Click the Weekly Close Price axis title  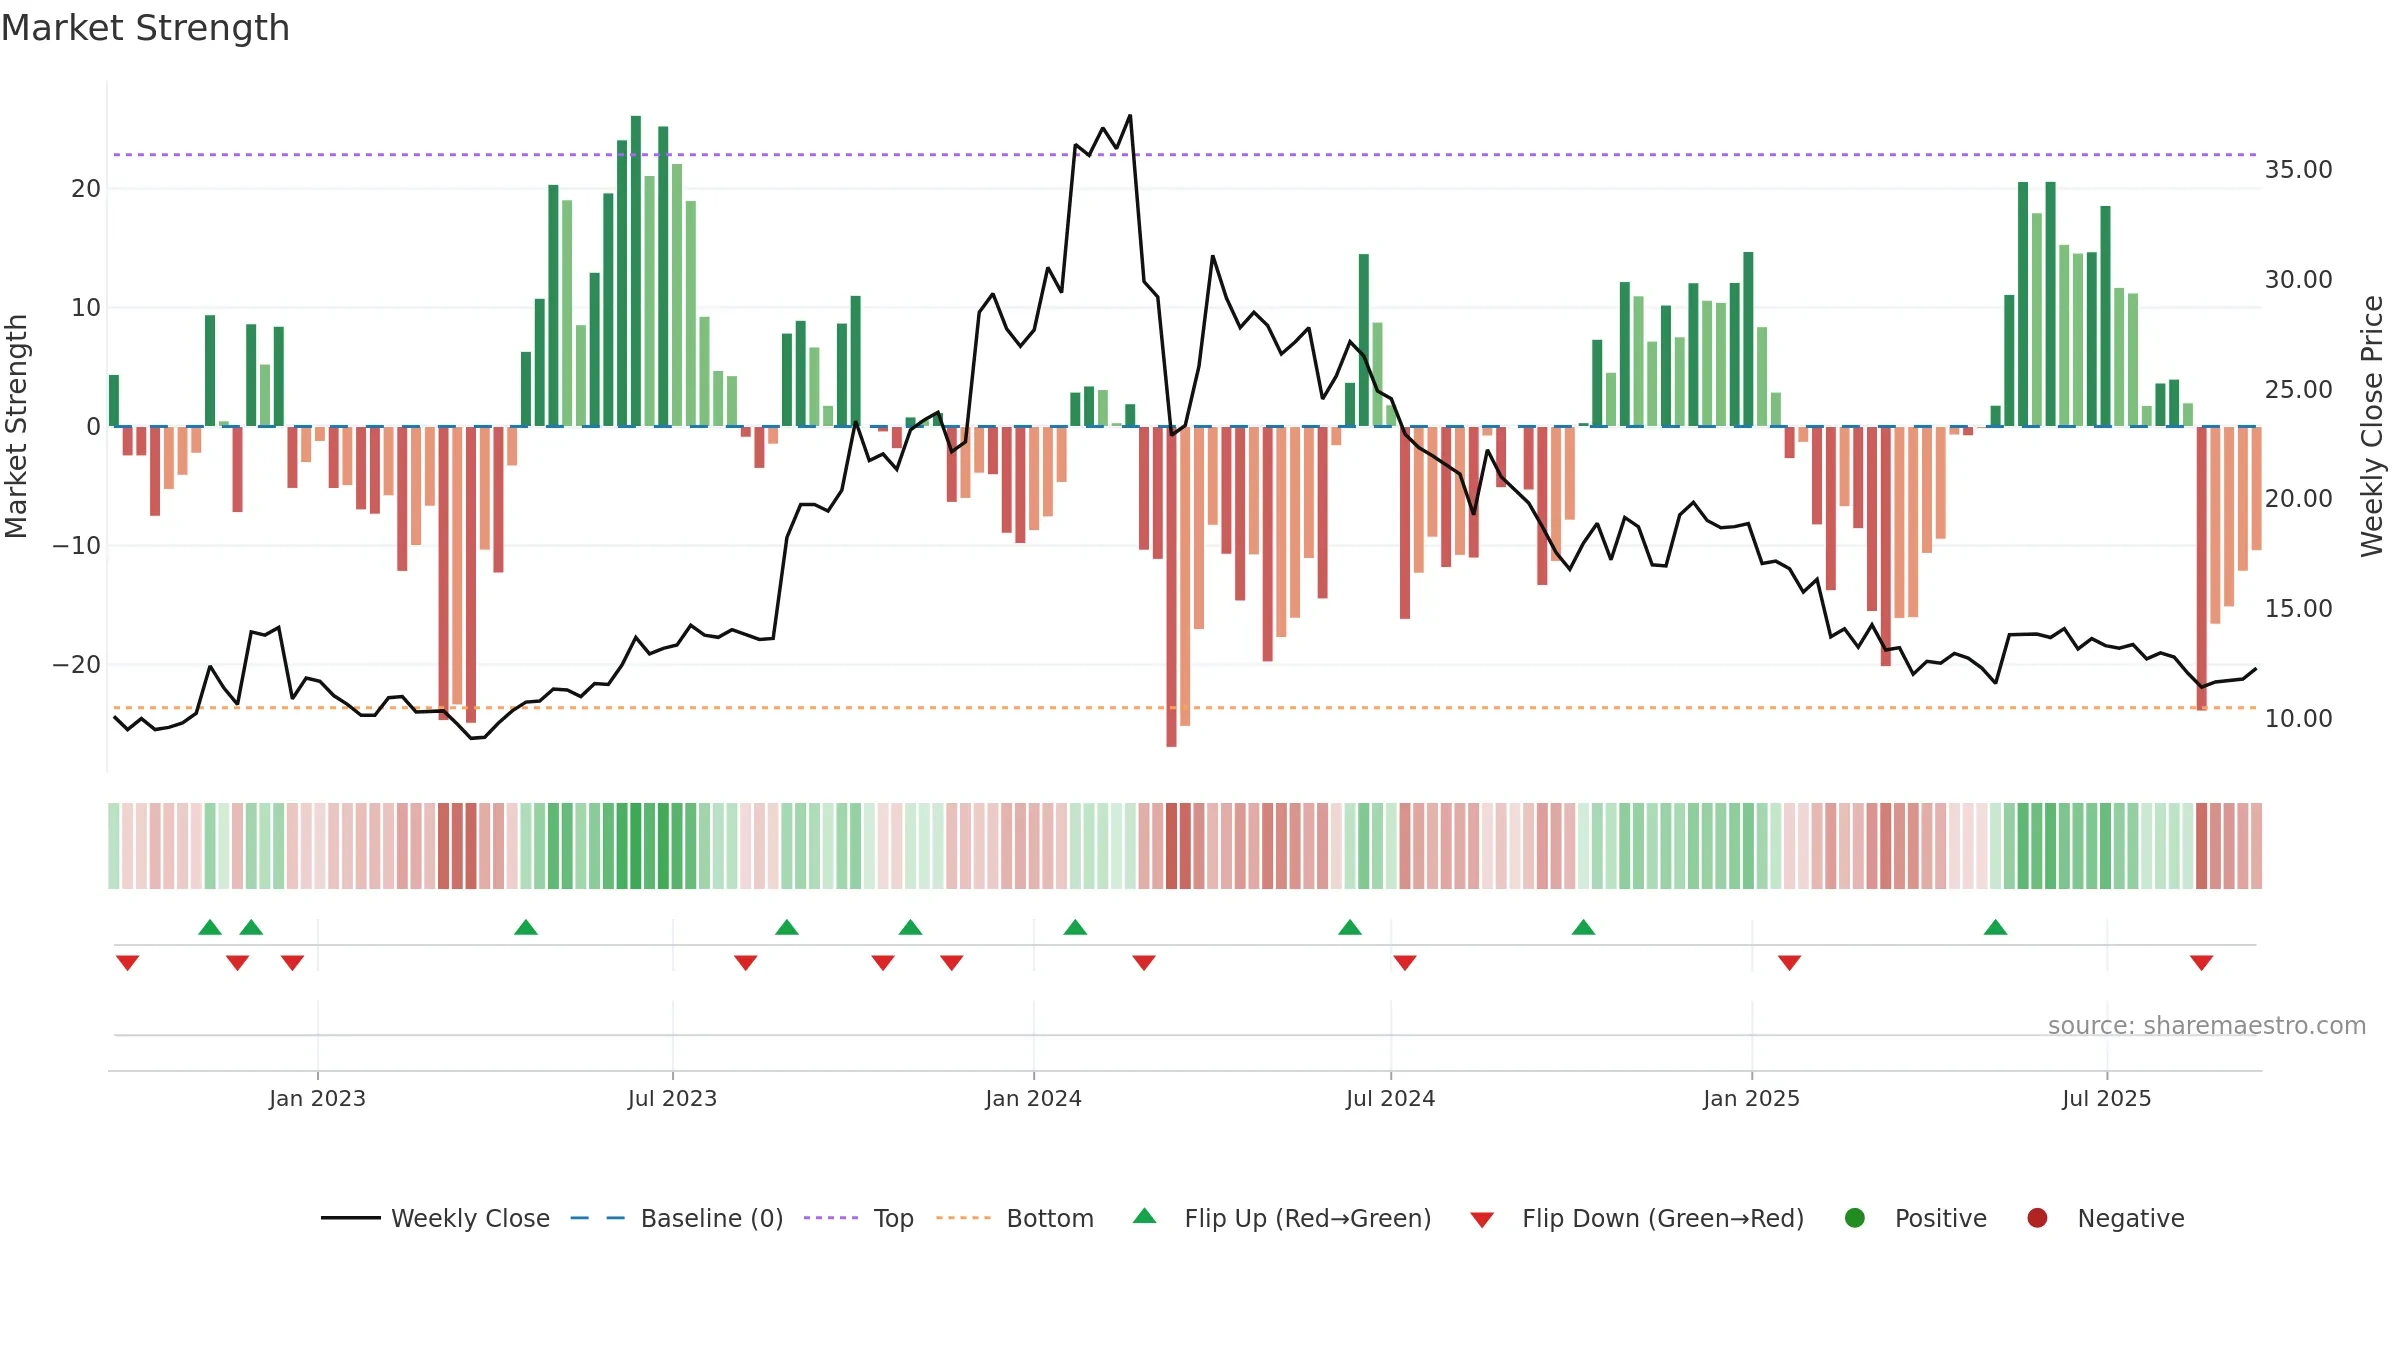[2372, 426]
